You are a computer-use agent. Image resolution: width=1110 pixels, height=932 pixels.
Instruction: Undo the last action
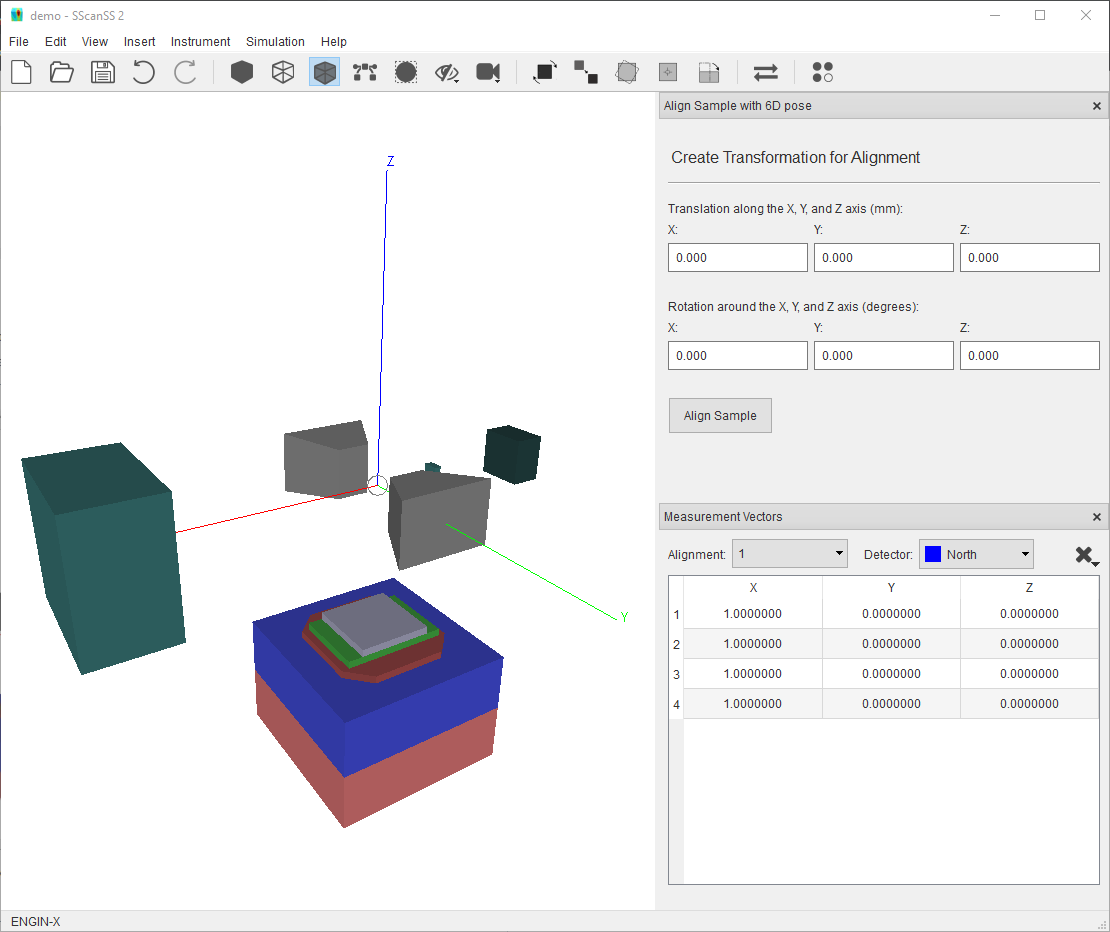pos(144,72)
